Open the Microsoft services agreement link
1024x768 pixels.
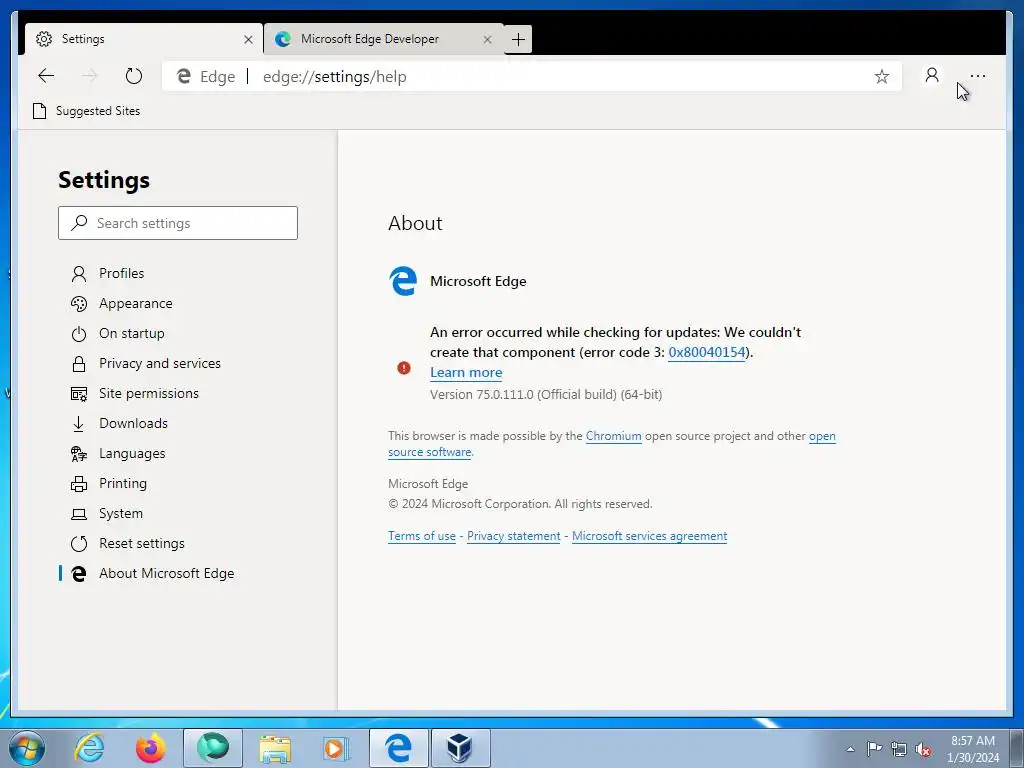[649, 536]
